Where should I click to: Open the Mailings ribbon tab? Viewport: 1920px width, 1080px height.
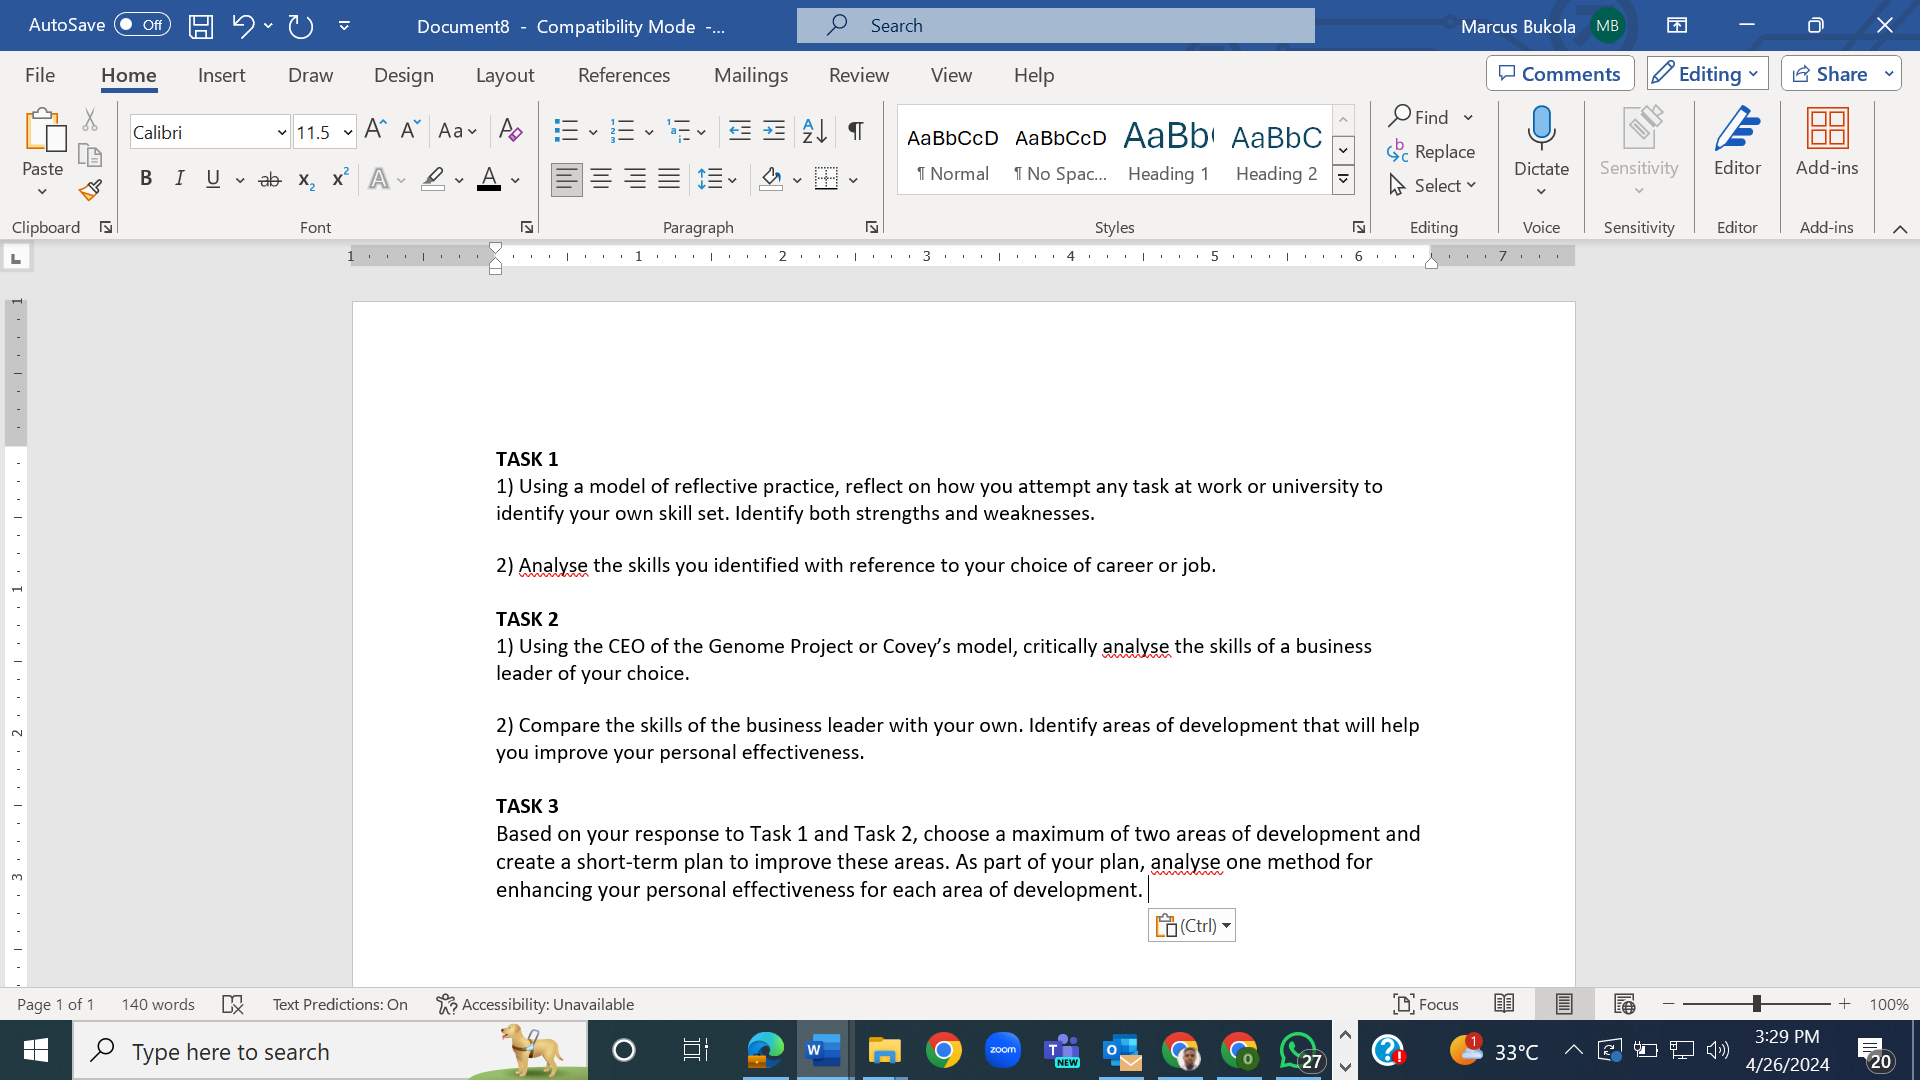pos(751,75)
